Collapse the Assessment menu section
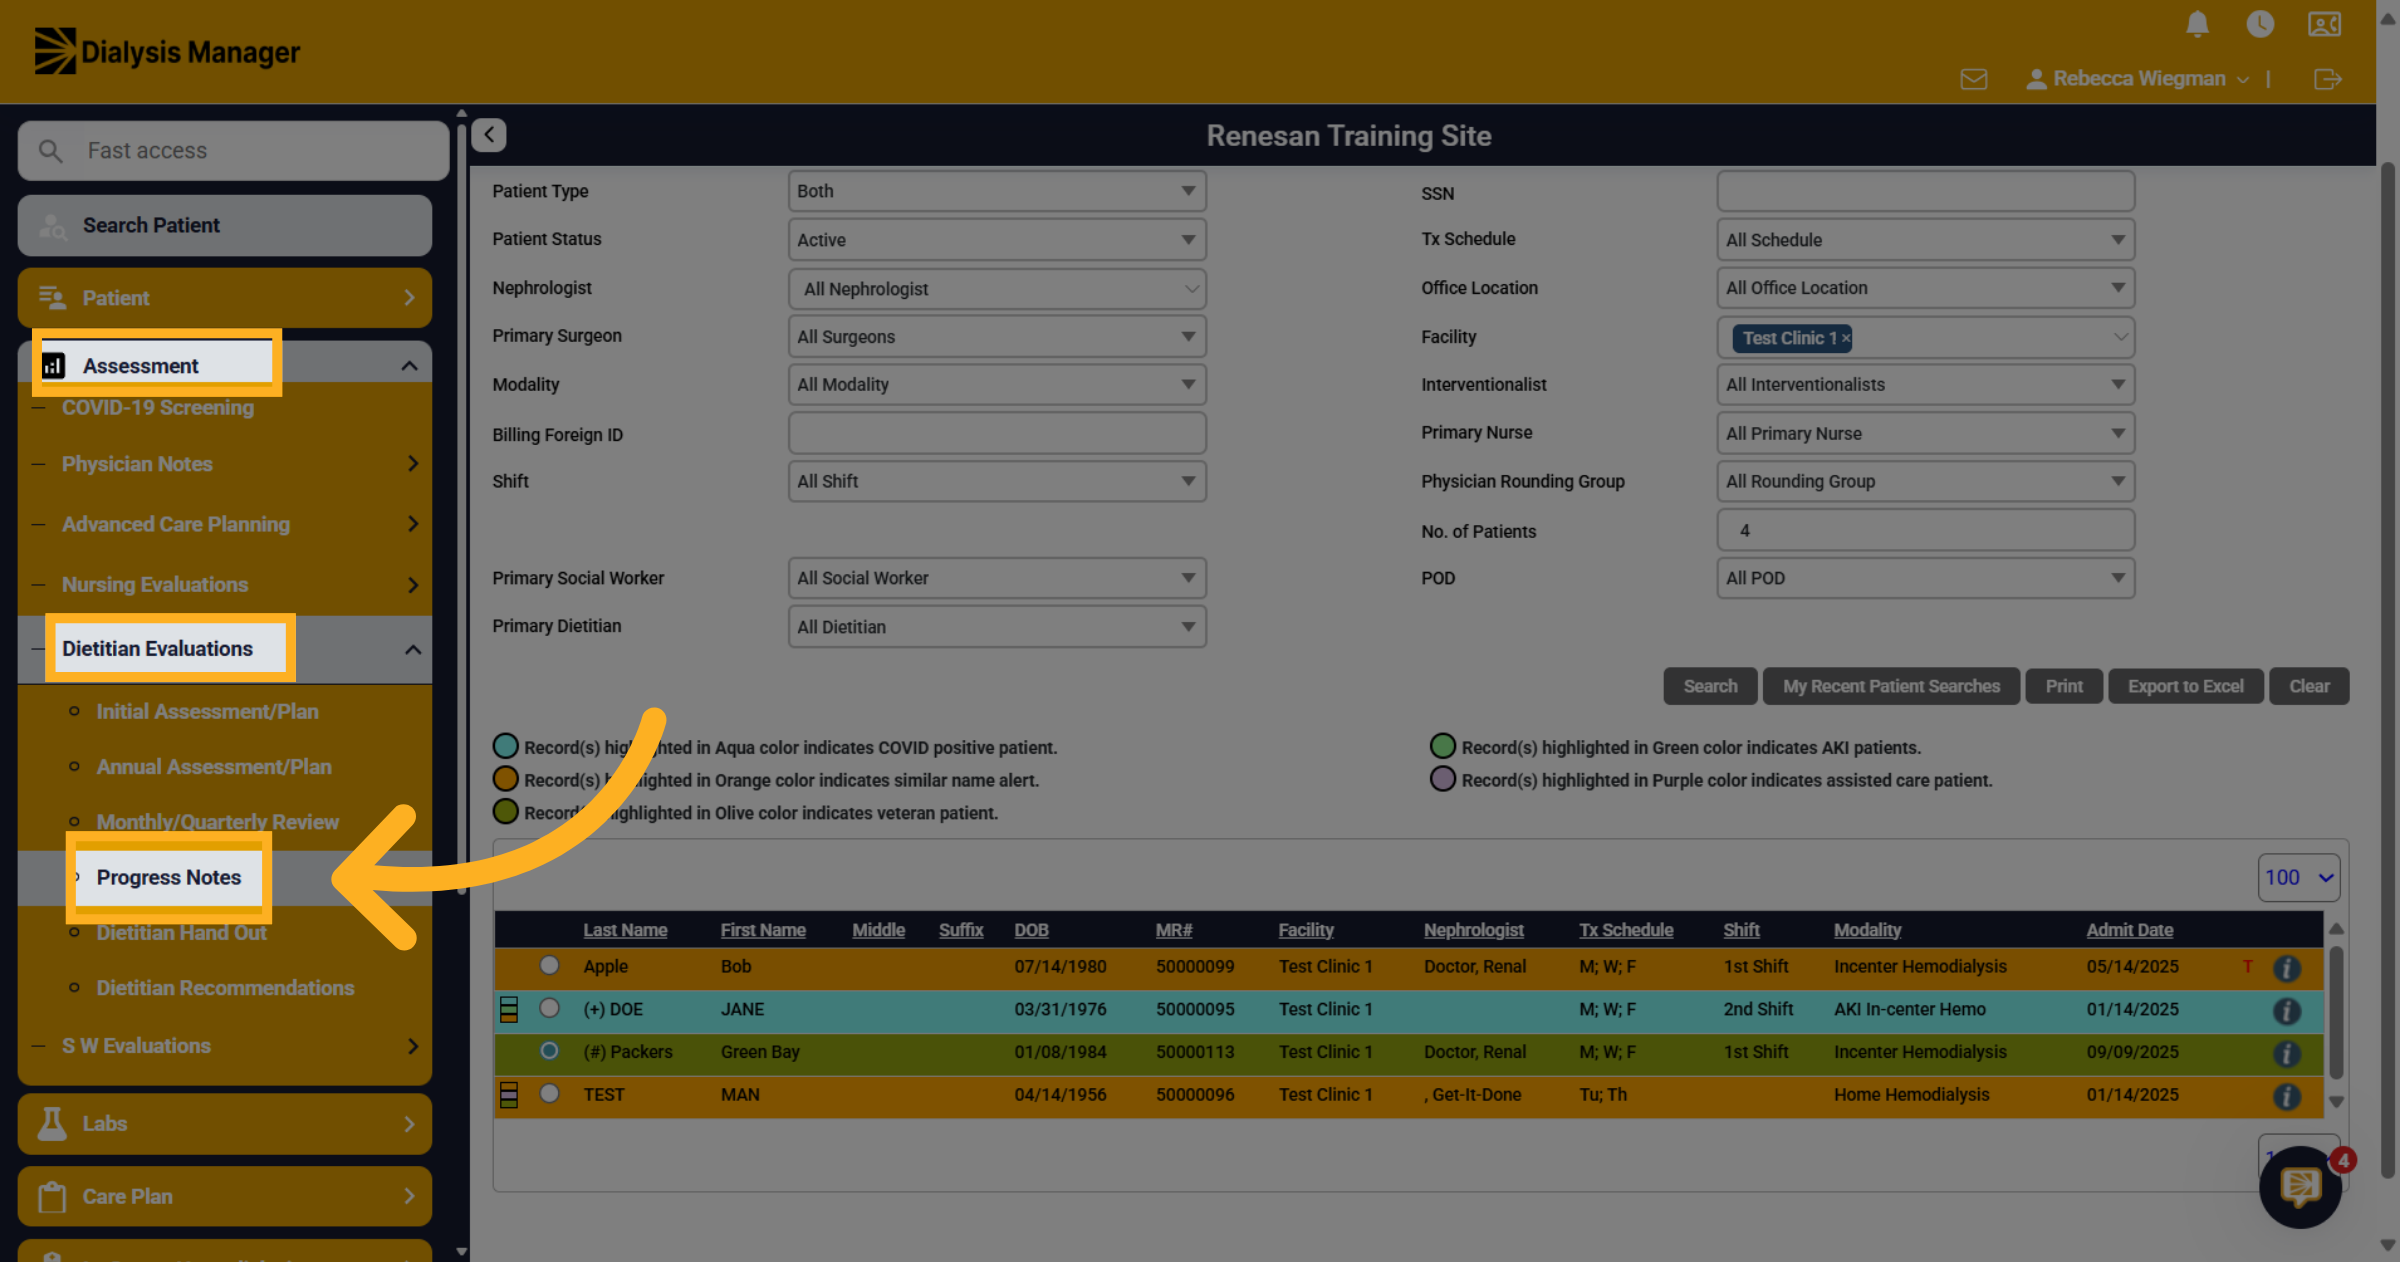The width and height of the screenshot is (2400, 1262). coord(409,366)
